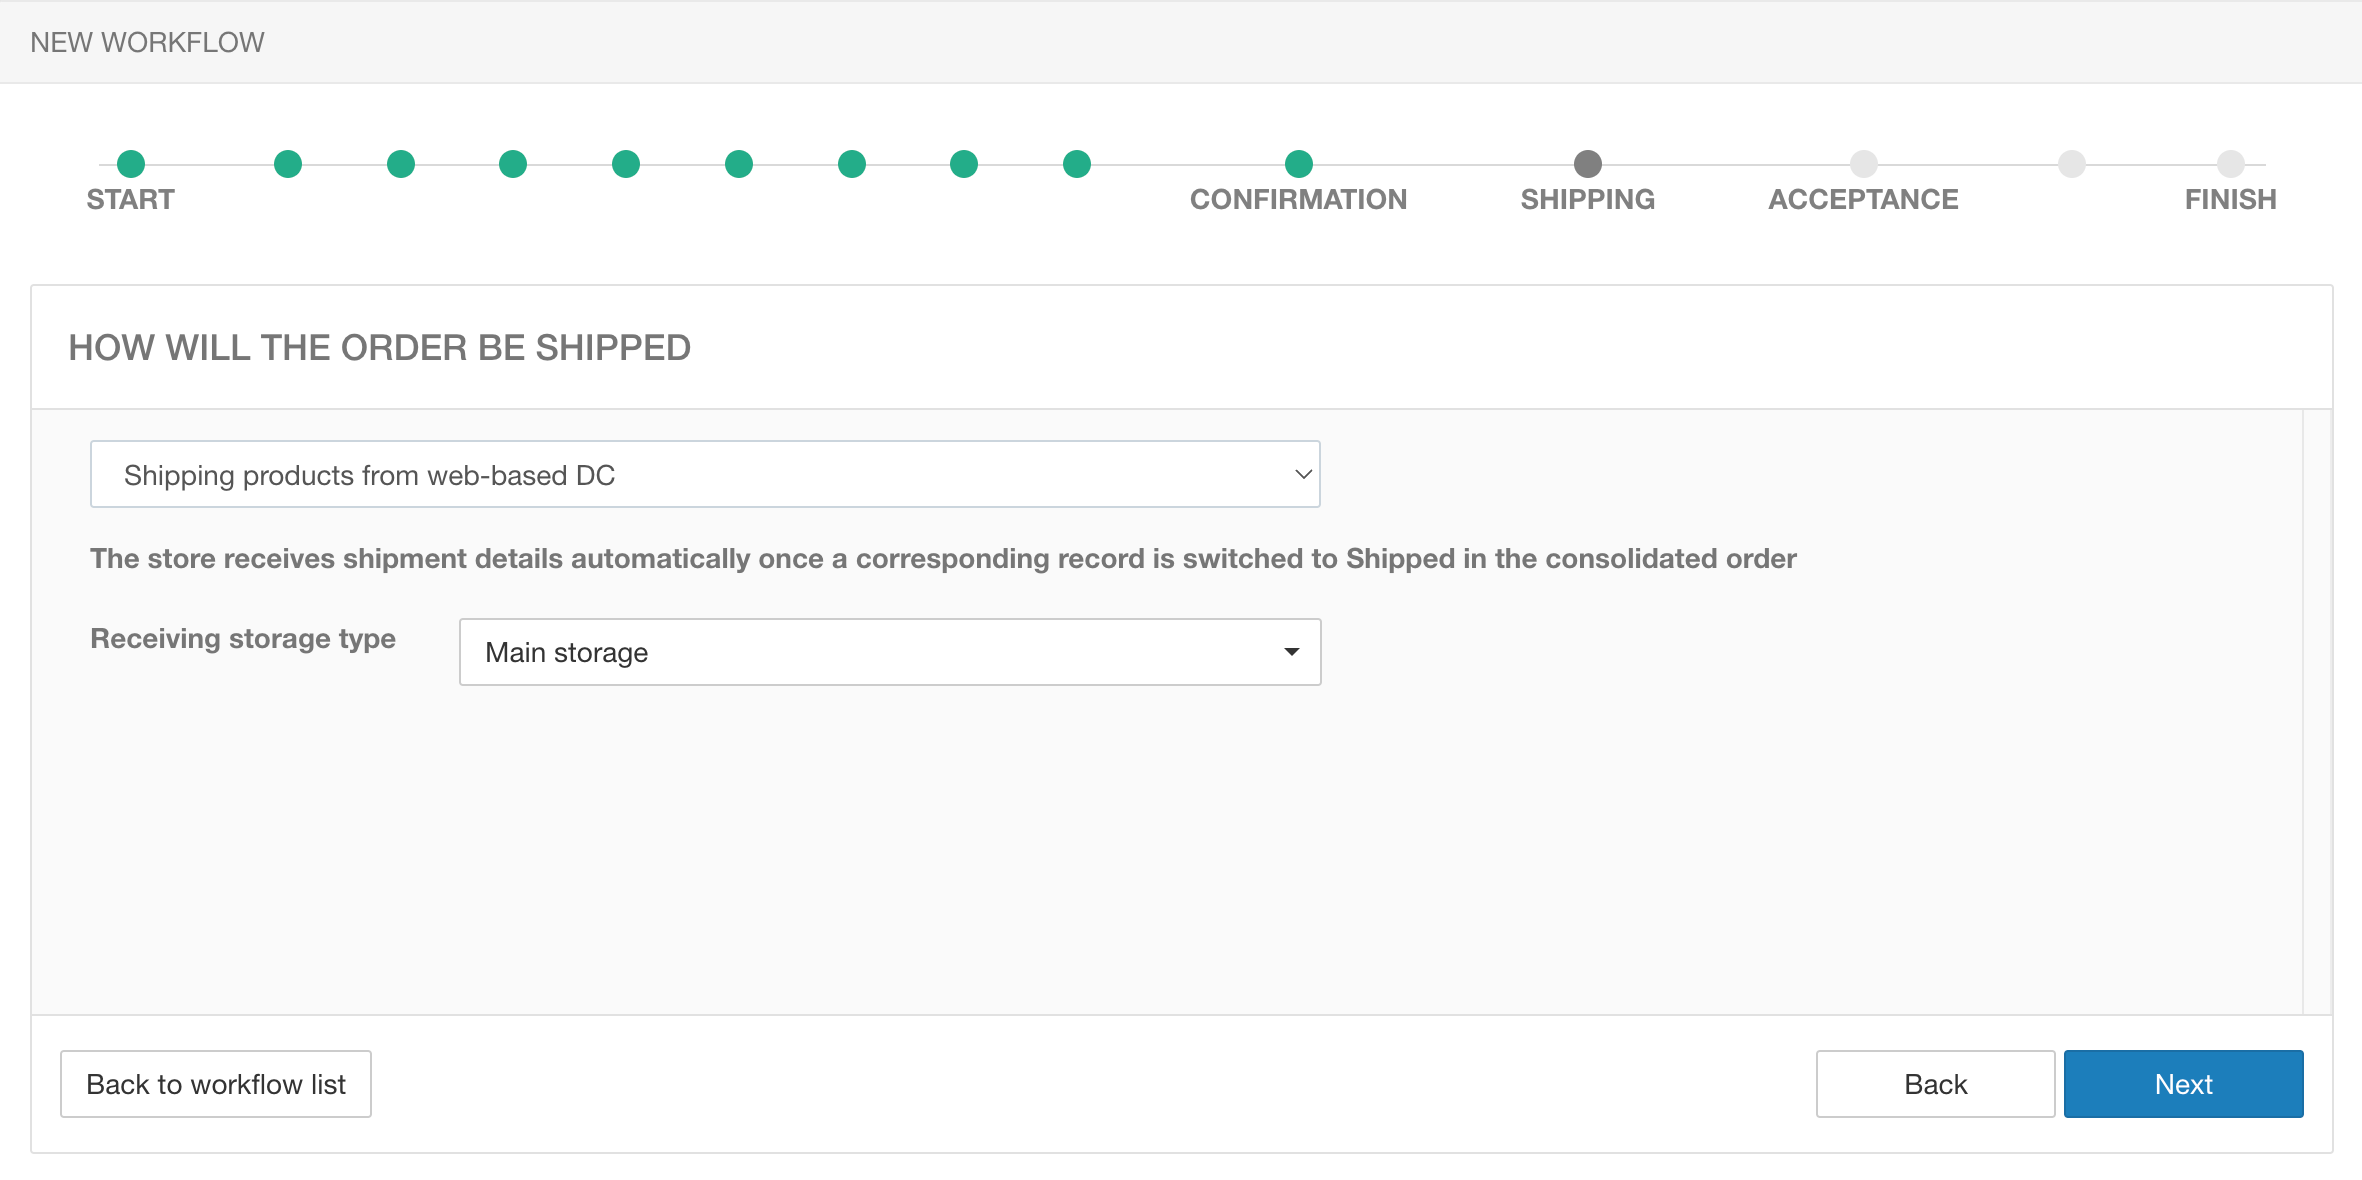Click the SHIPPING step label

[1587, 199]
